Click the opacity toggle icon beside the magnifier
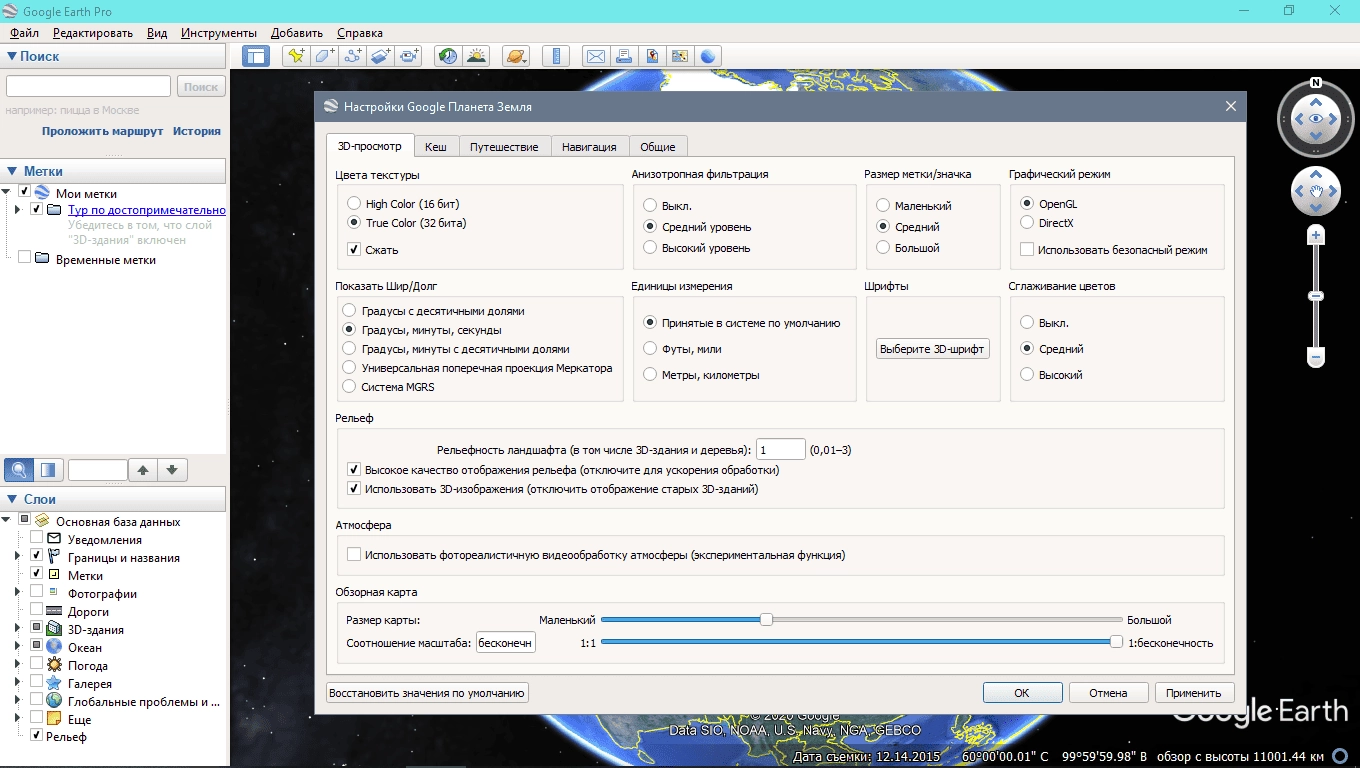1360x768 pixels. tap(49, 469)
